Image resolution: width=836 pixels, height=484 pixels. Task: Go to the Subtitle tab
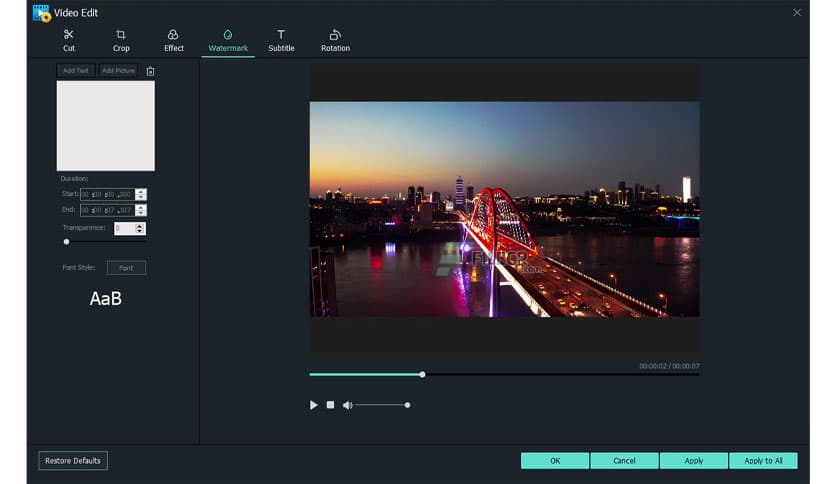pyautogui.click(x=281, y=40)
